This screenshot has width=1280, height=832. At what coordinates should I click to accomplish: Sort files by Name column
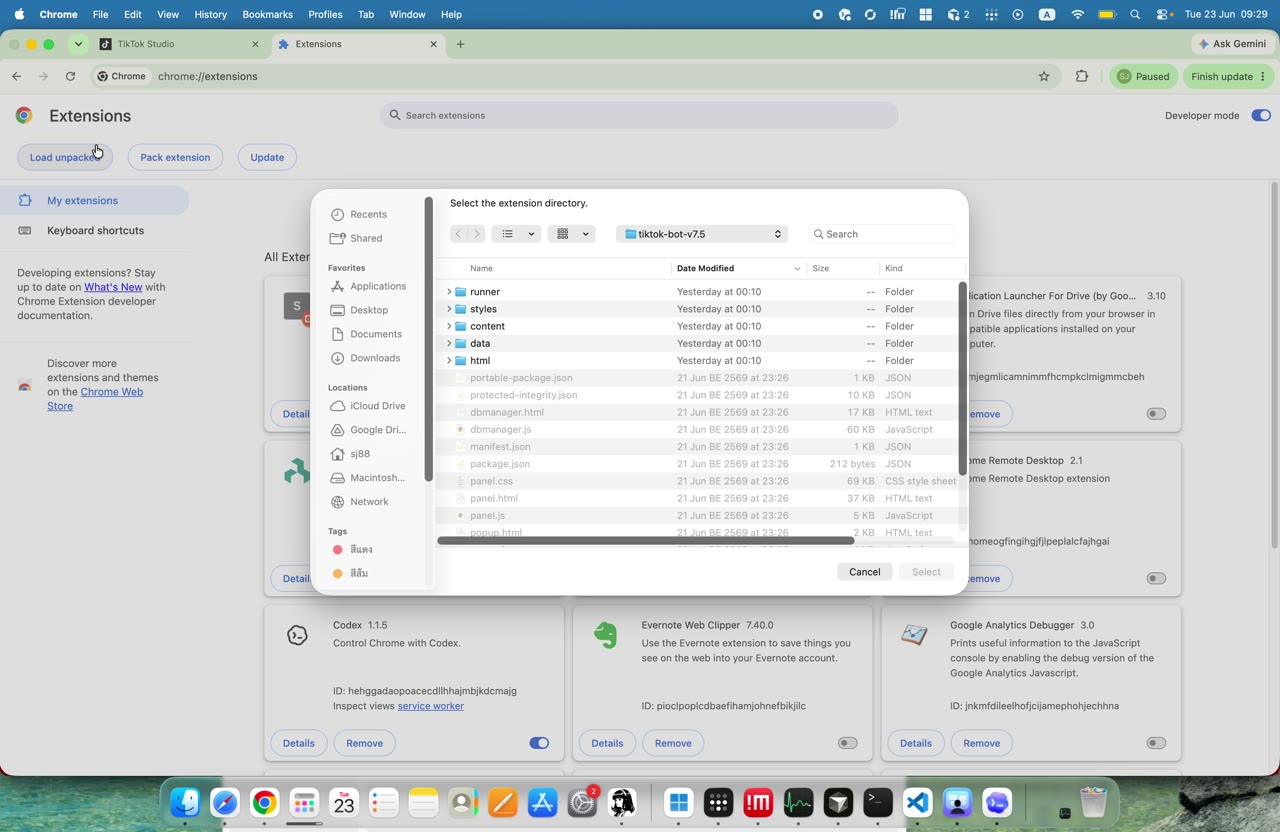pyautogui.click(x=555, y=268)
